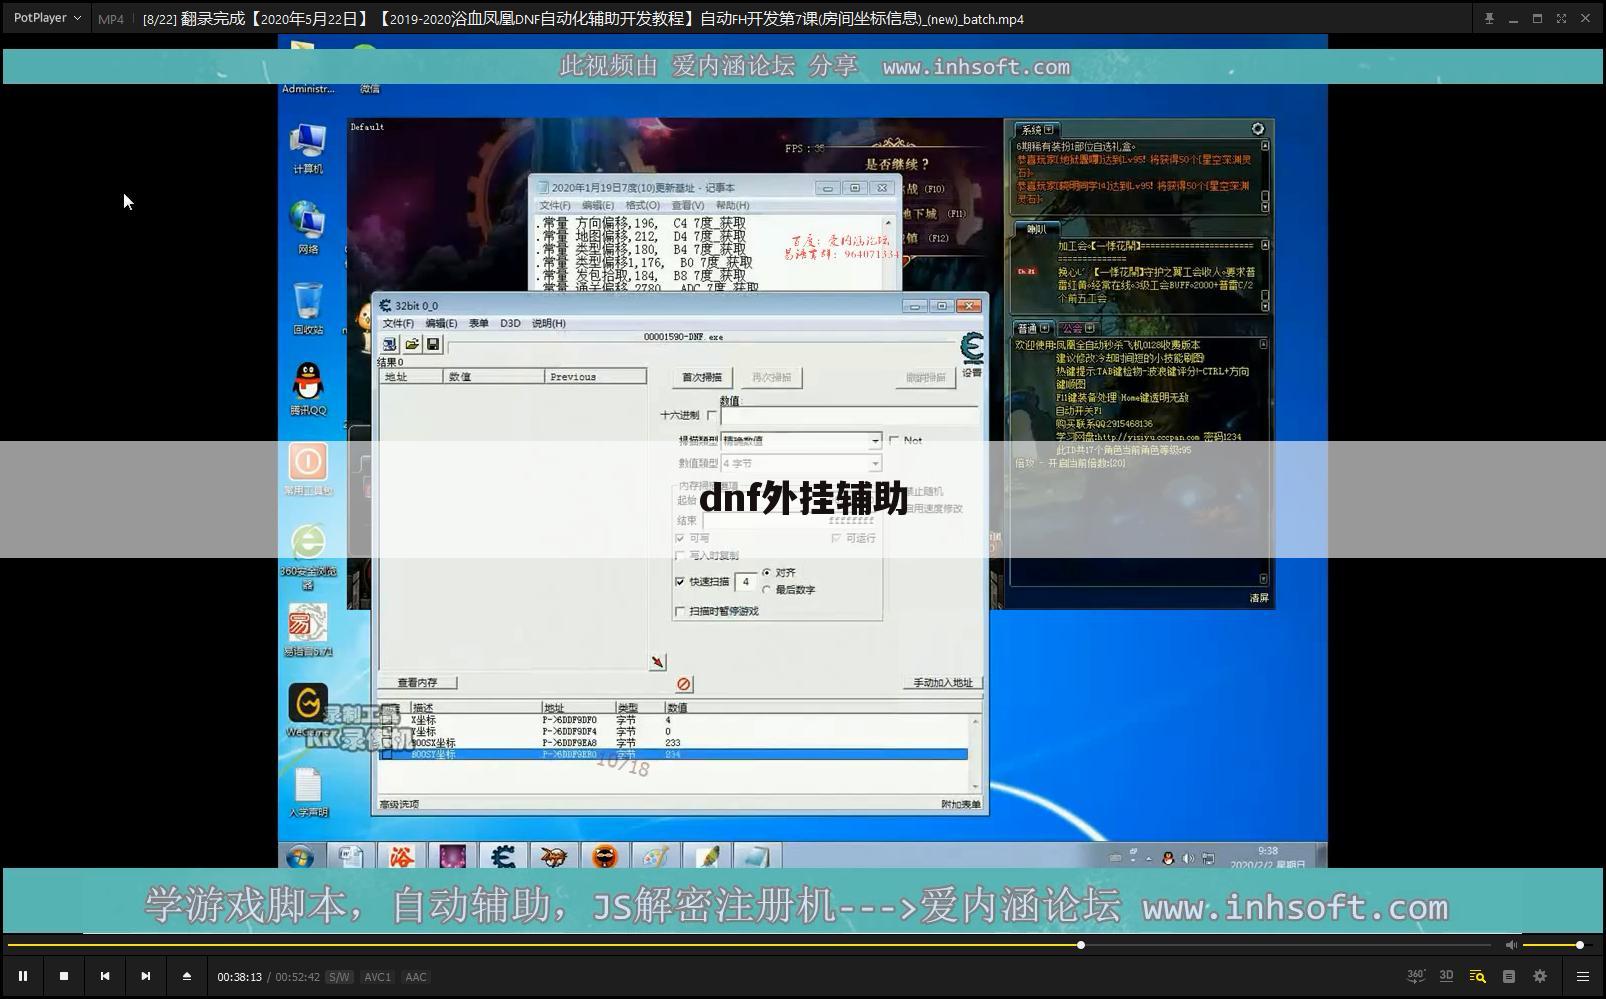The image size is (1606, 999).
Task: Click the MP4 format label
Action: [111, 19]
